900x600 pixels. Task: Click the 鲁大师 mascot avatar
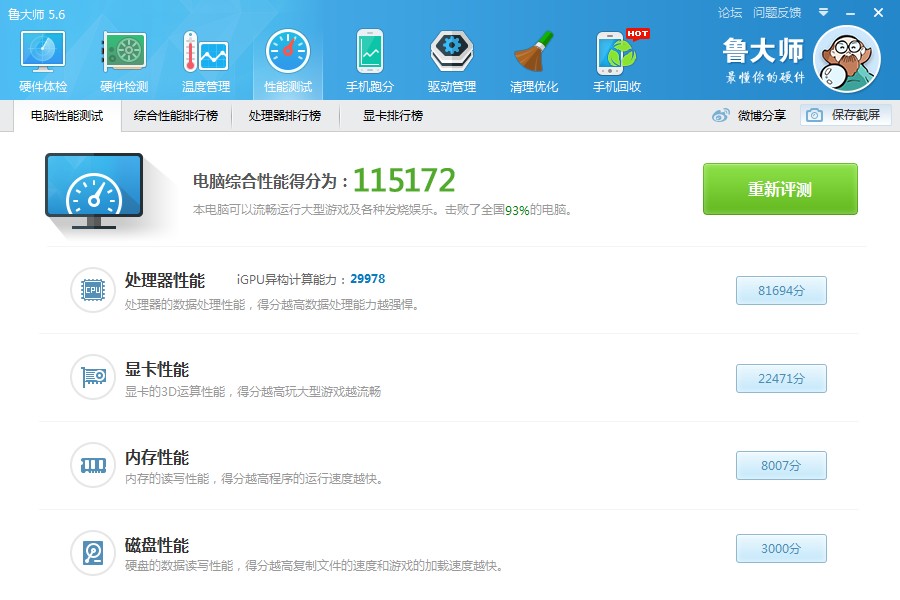coord(847,59)
